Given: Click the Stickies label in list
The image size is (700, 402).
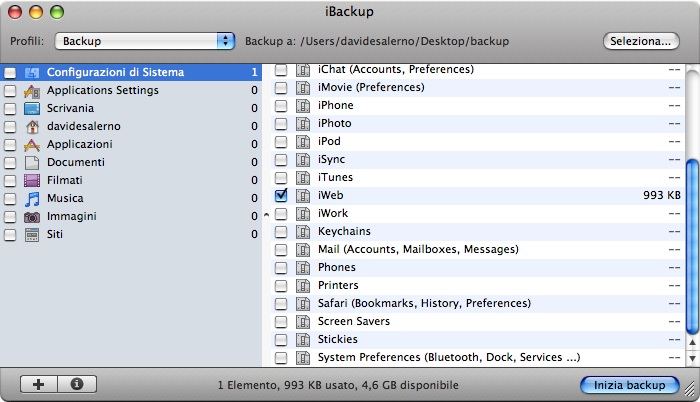Looking at the screenshot, I should point(338,339).
